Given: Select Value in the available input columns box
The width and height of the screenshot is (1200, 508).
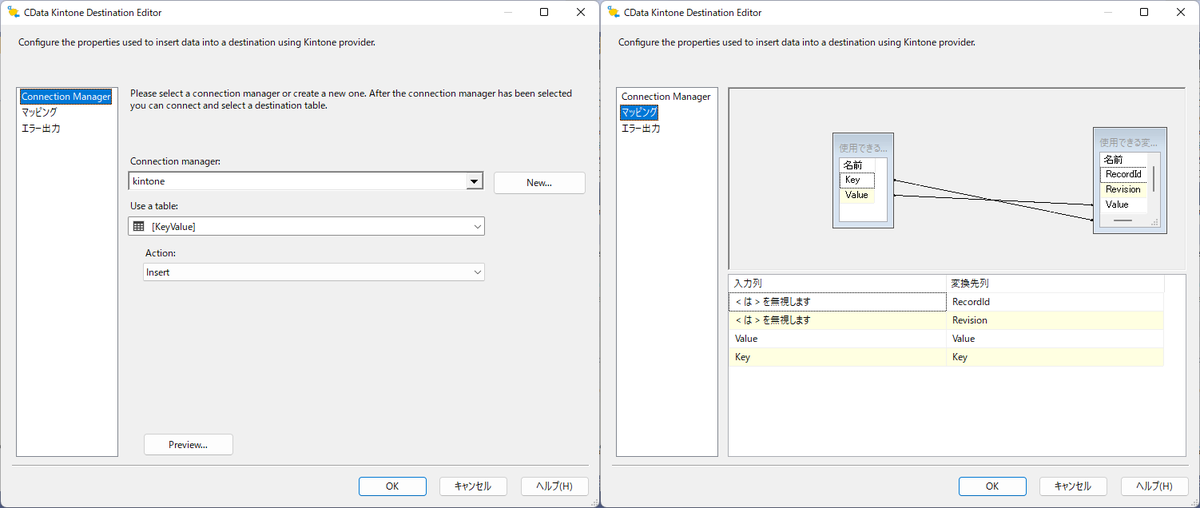Looking at the screenshot, I should coord(857,195).
